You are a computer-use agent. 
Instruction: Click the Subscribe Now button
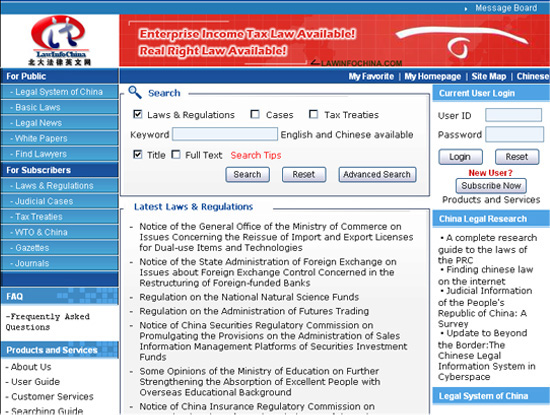click(x=491, y=186)
